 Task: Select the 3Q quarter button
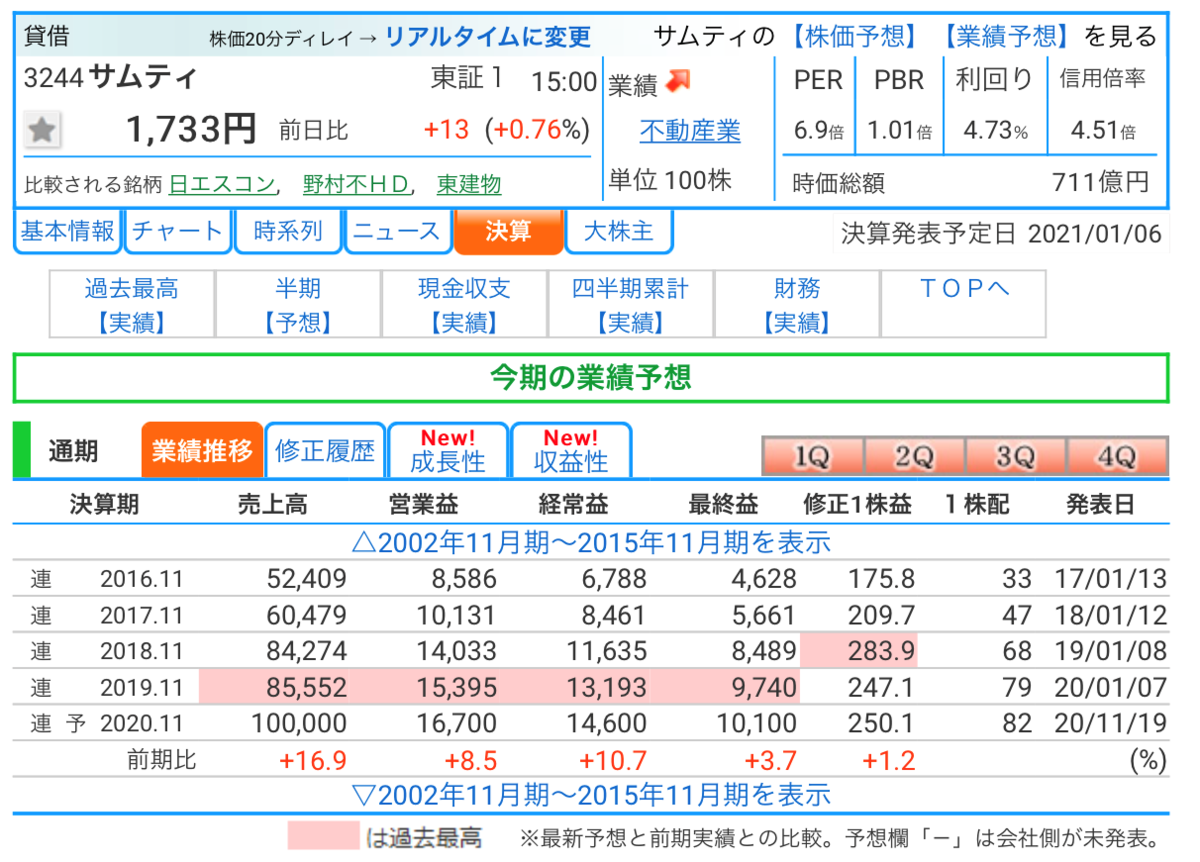click(x=1015, y=456)
